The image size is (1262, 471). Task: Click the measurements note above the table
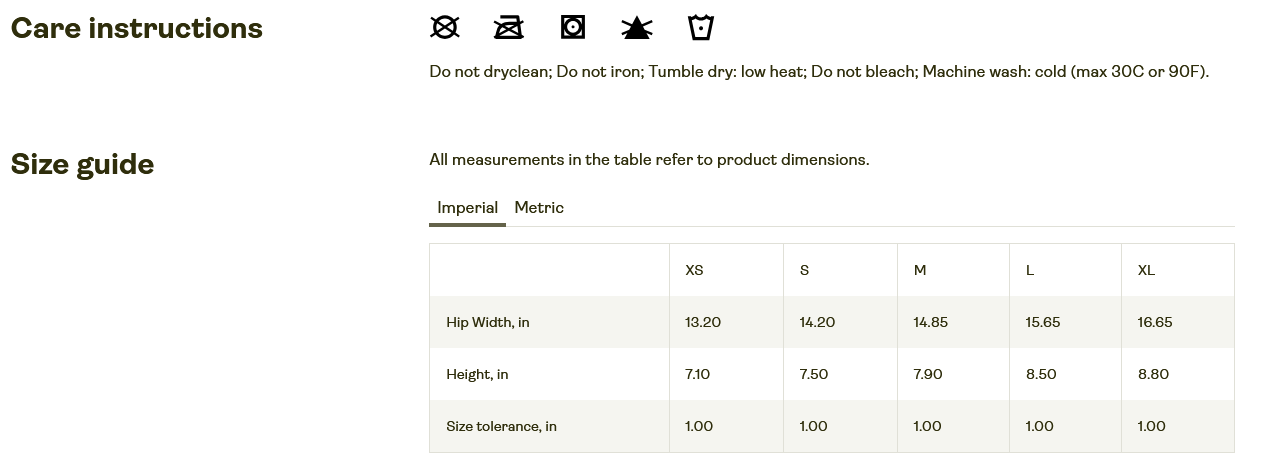tap(649, 160)
